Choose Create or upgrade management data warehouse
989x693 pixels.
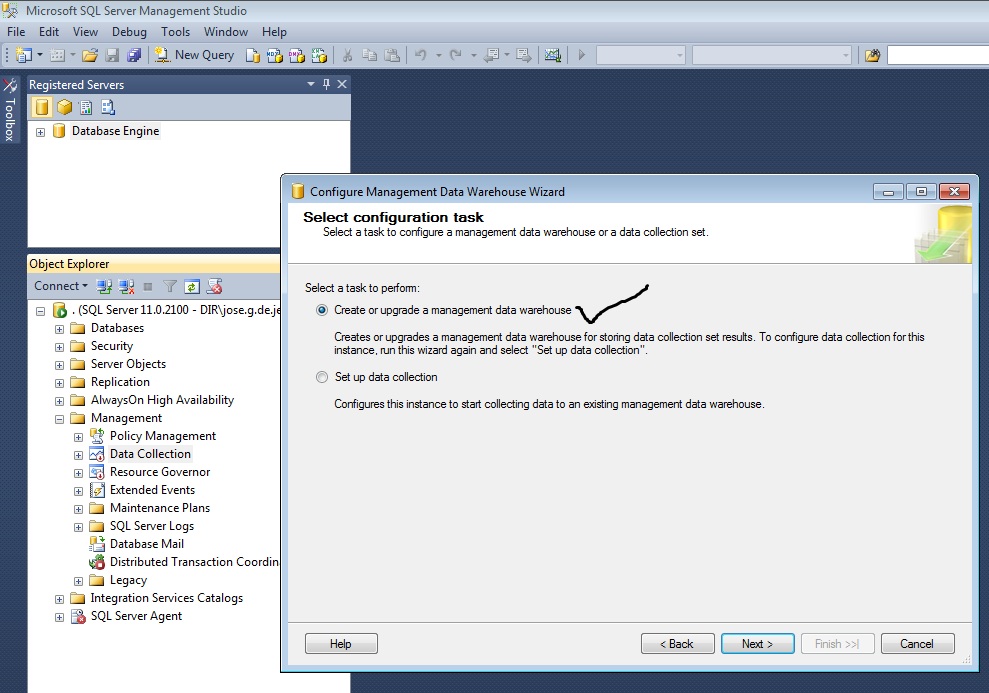coord(322,310)
